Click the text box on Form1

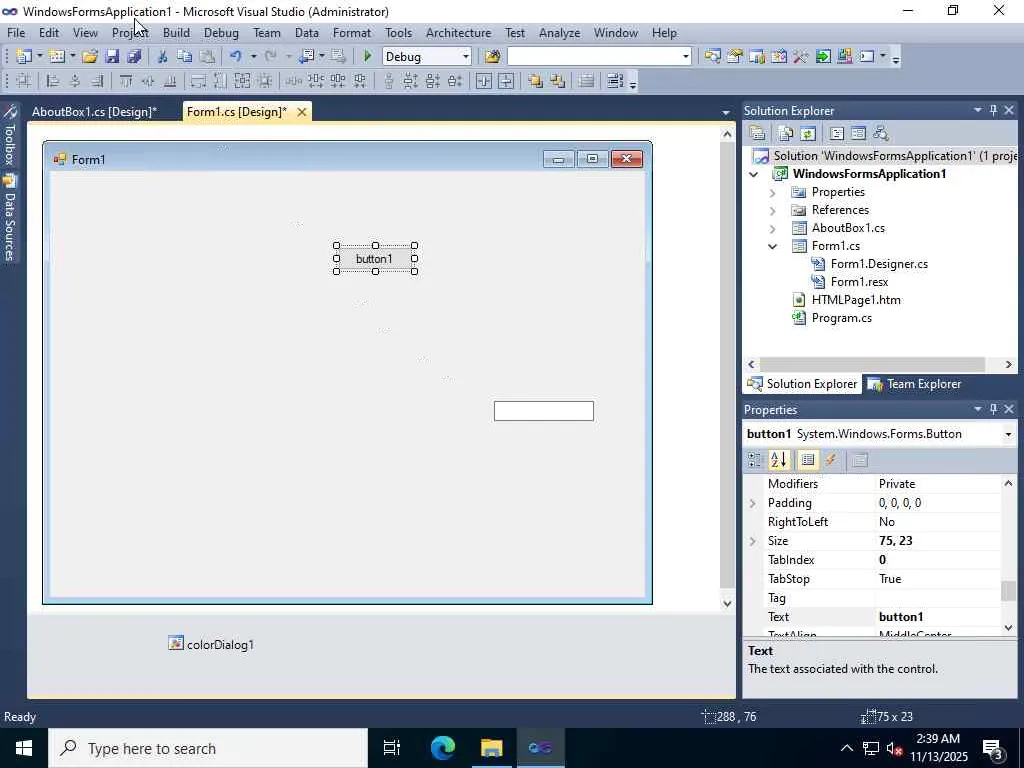[x=543, y=411]
